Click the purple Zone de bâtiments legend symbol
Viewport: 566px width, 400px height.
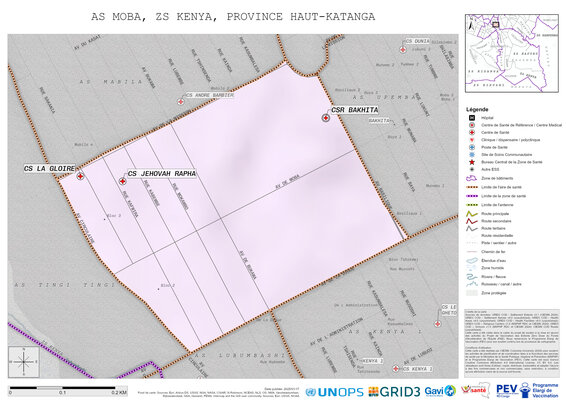471,178
